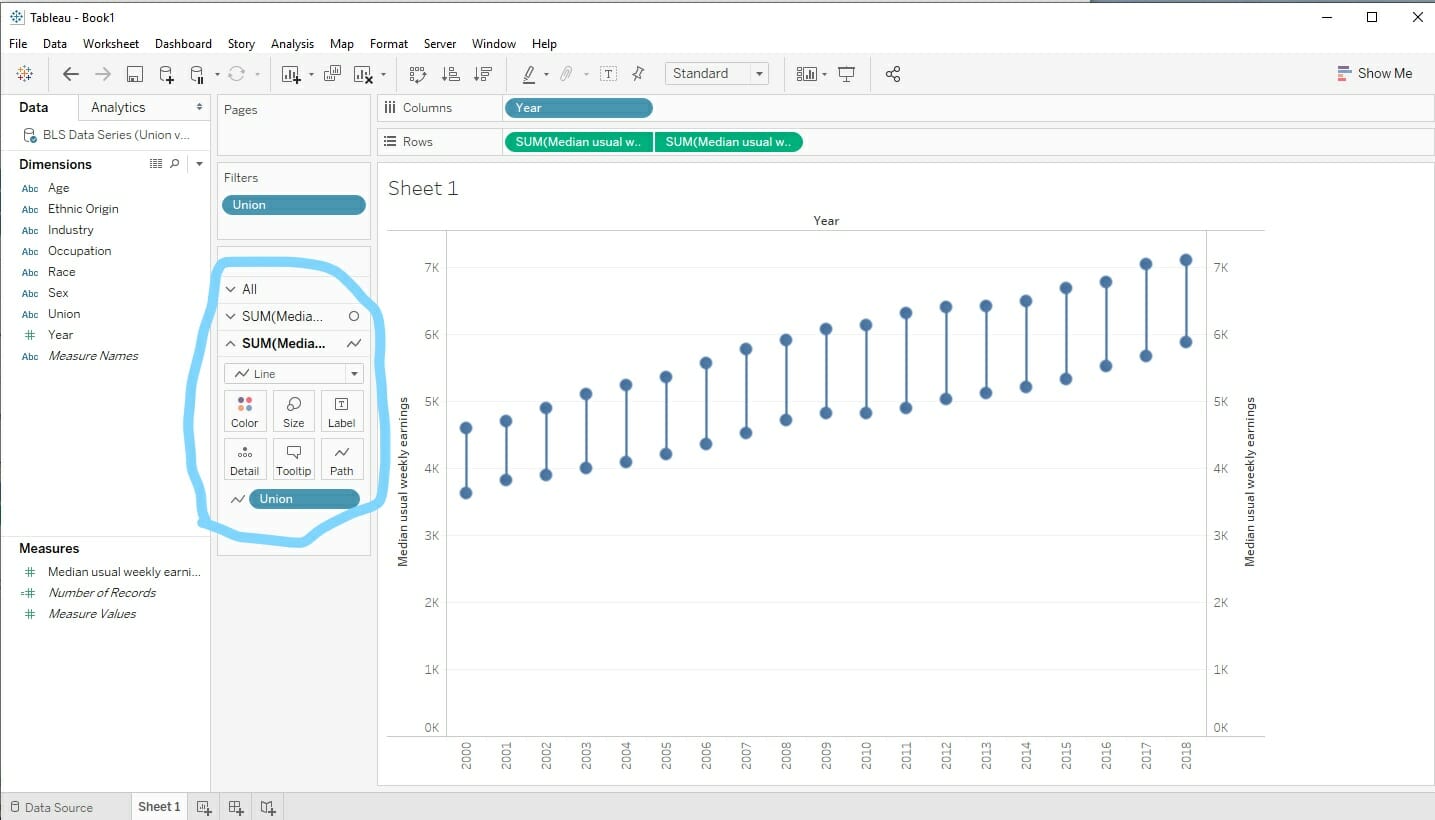Viewport: 1435px width, 820px height.
Task: Select the Size shelf in the Marks card
Action: click(293, 410)
